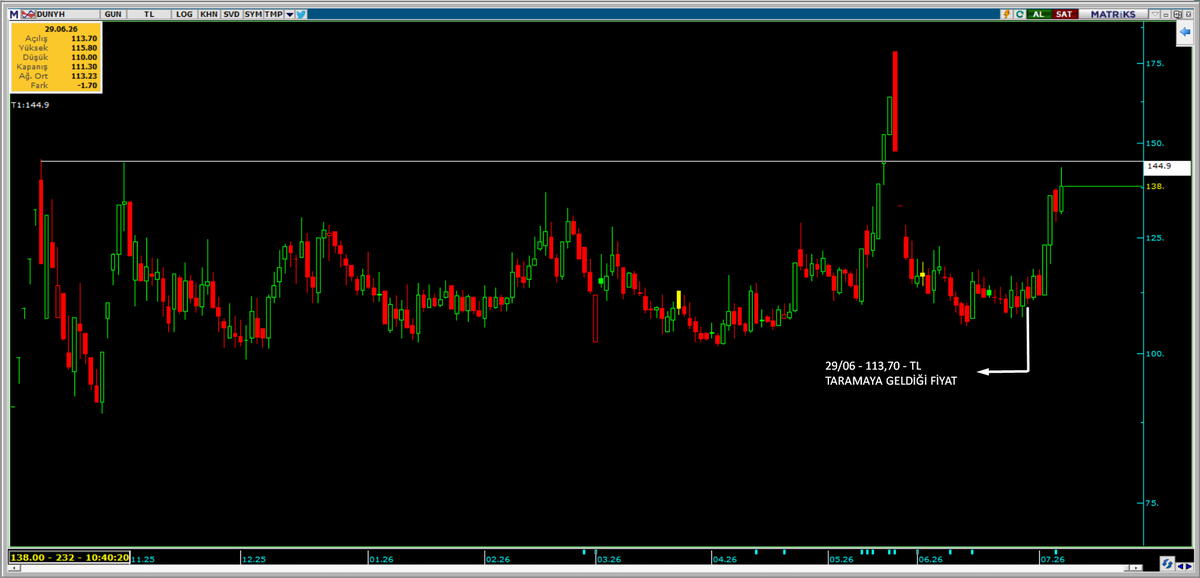Click the Ağ. Ort 113.23 value
The image size is (1200, 578).
[x=82, y=76]
